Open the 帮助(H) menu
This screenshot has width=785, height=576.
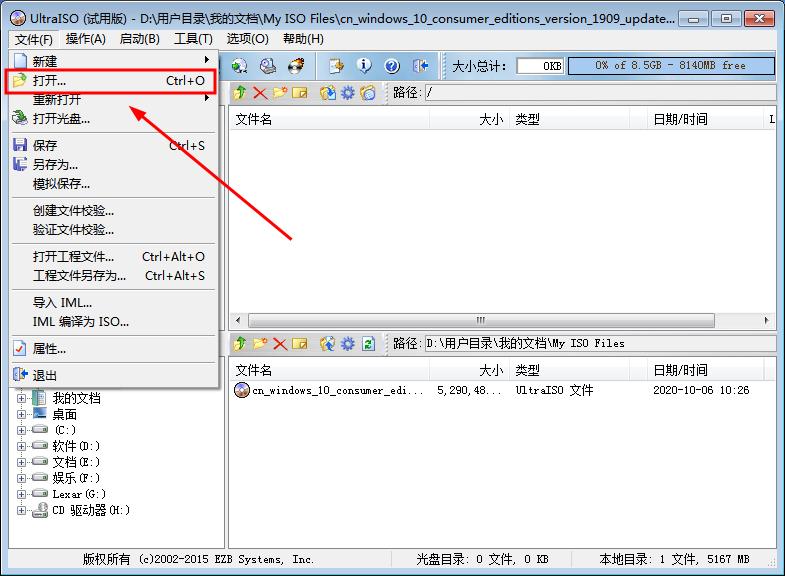[303, 39]
